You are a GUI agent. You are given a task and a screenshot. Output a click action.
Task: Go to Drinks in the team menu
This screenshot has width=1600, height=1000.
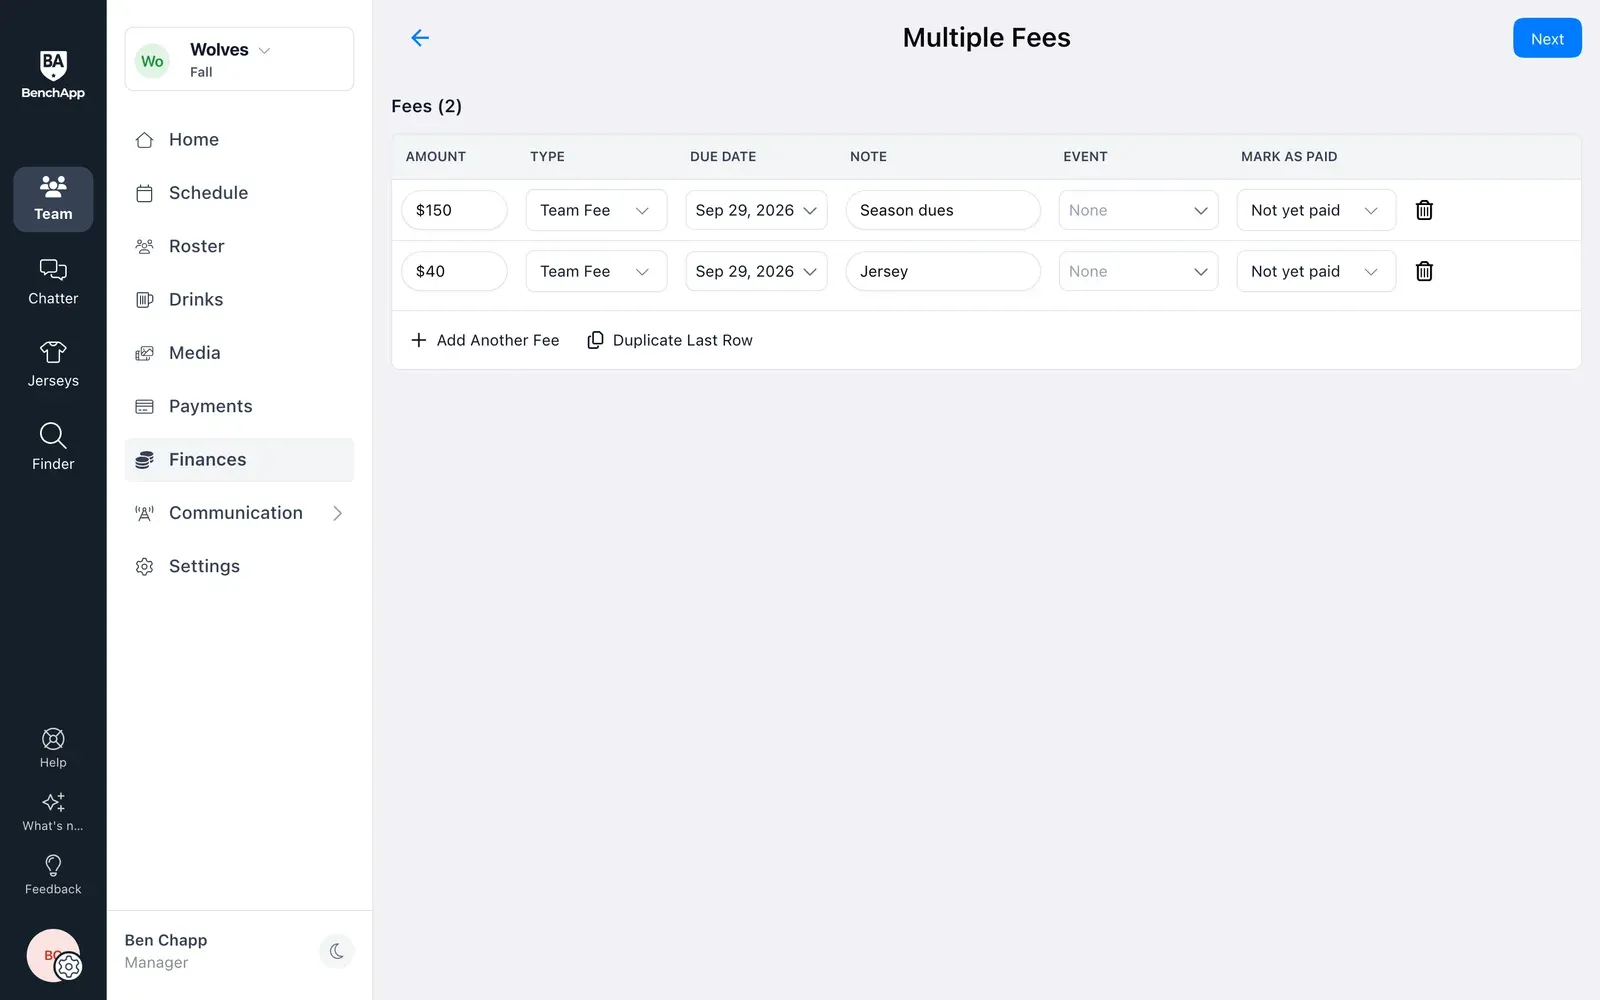(239, 300)
